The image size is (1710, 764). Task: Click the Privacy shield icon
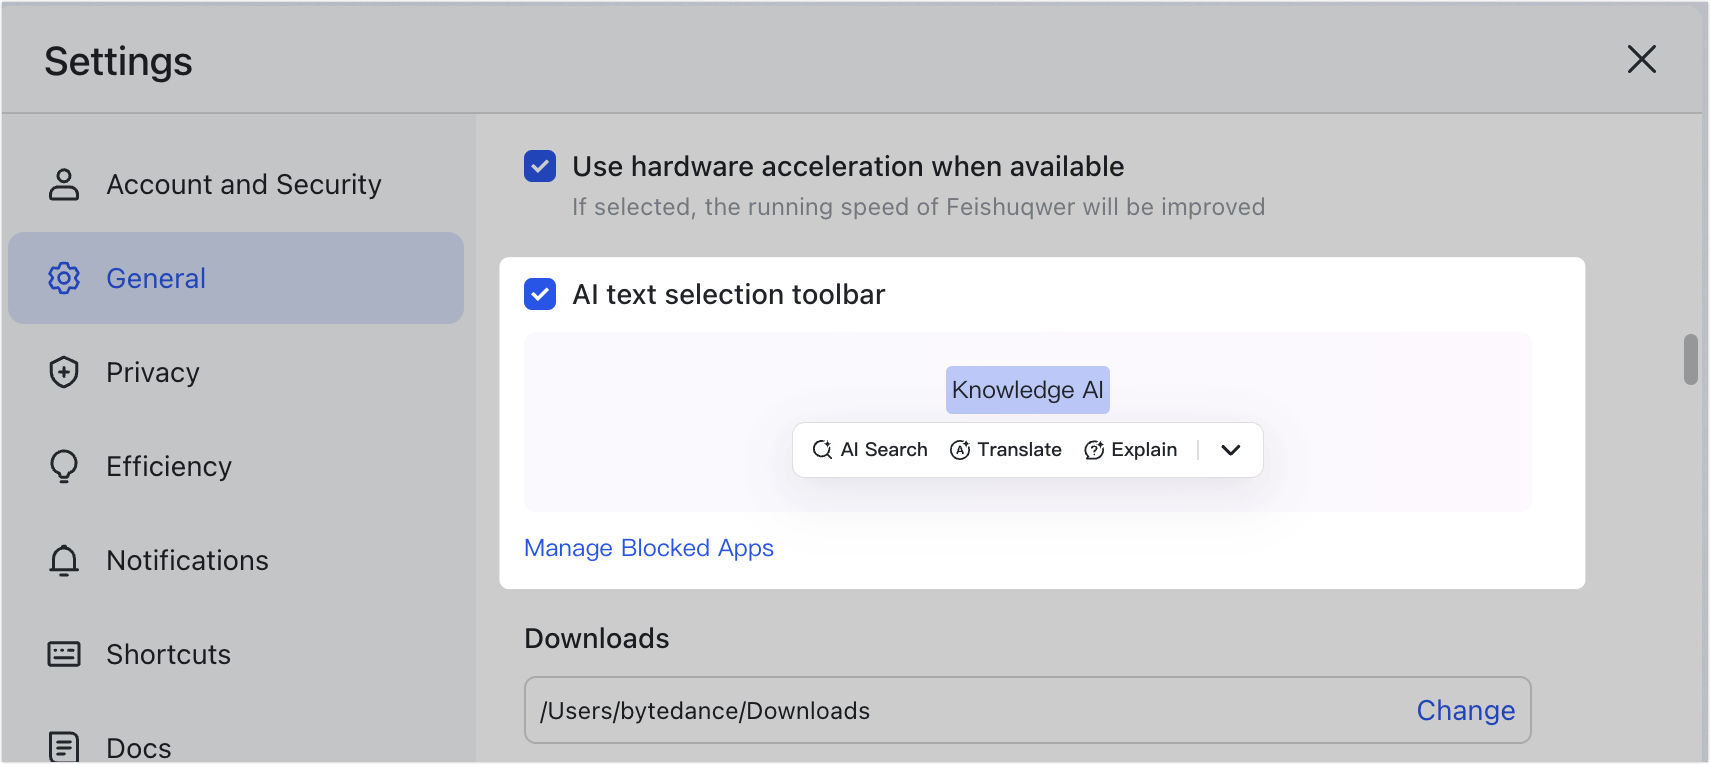point(64,372)
